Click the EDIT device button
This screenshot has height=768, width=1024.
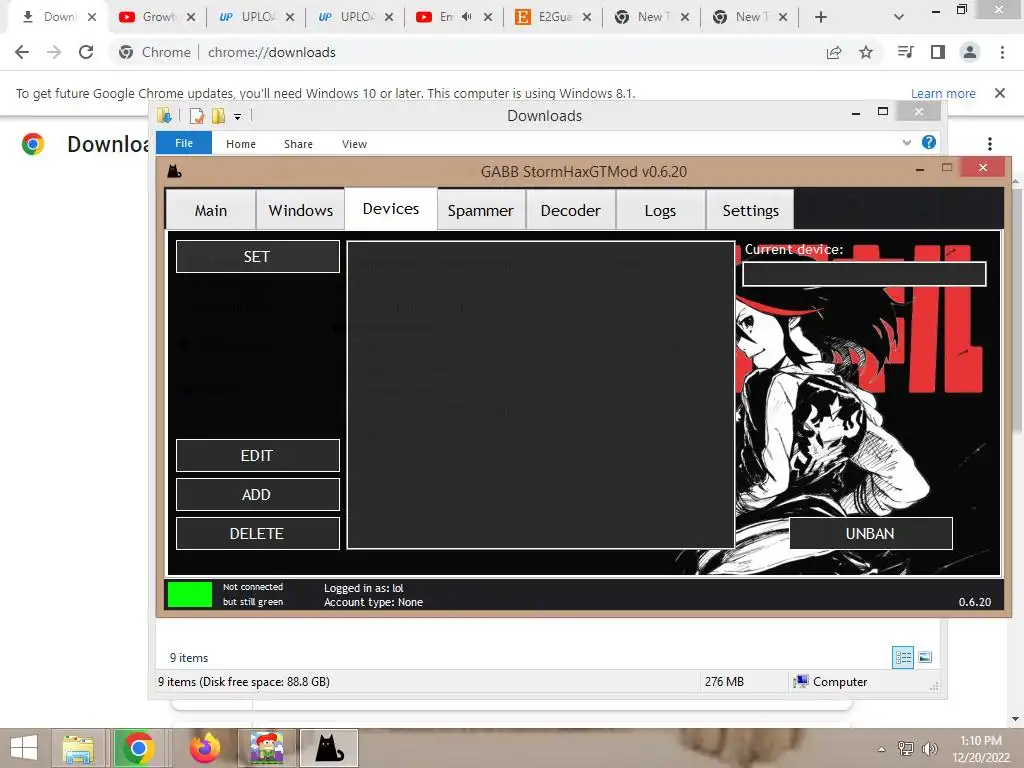257,455
